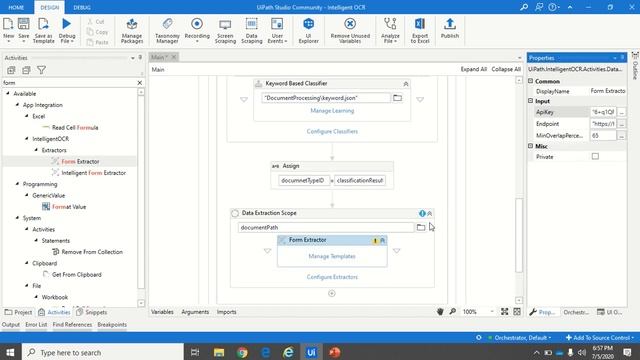Open the Activities filter funnel

(x=41, y=70)
